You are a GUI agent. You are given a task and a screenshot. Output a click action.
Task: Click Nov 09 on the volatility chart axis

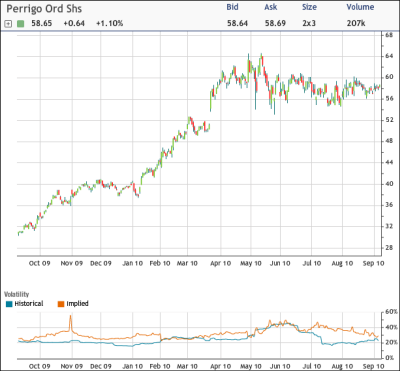tap(72, 366)
